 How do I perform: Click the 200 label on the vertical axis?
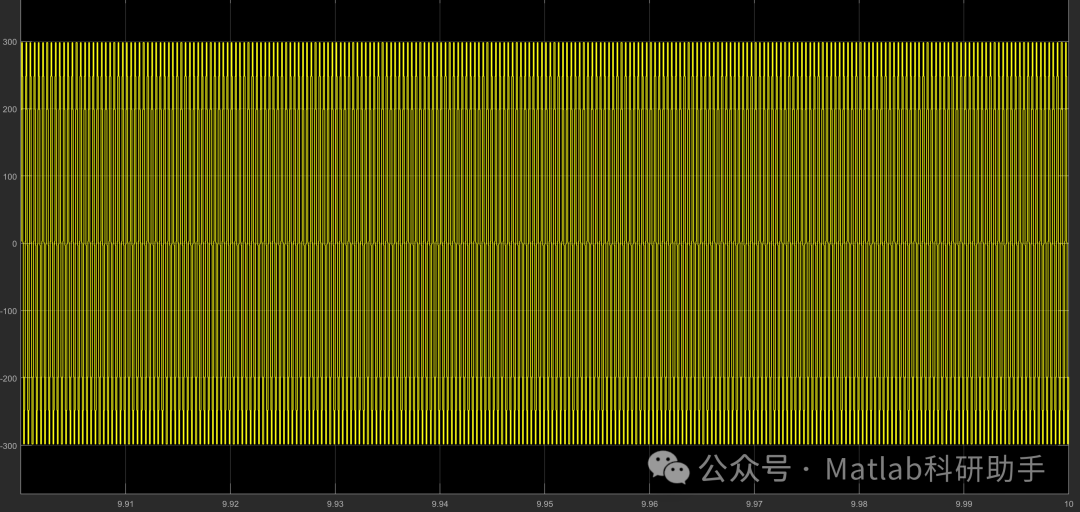(10, 109)
